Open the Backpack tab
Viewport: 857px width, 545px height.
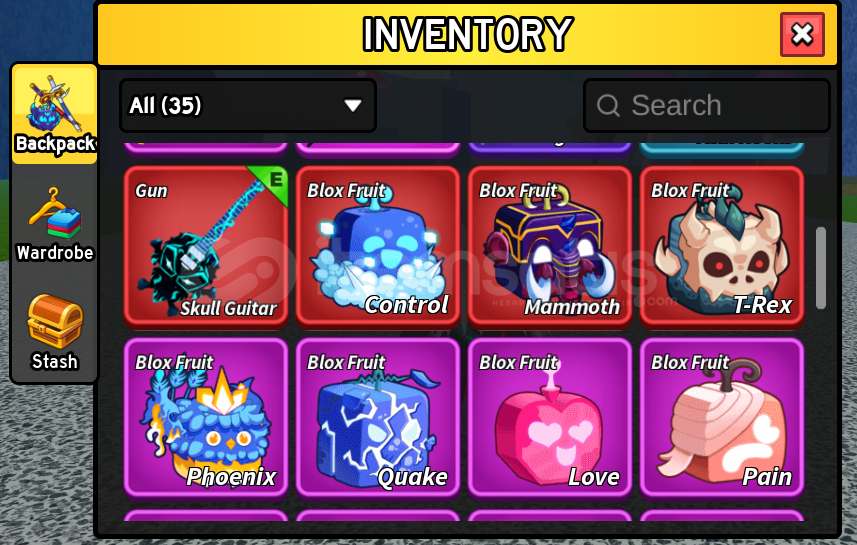(54, 114)
